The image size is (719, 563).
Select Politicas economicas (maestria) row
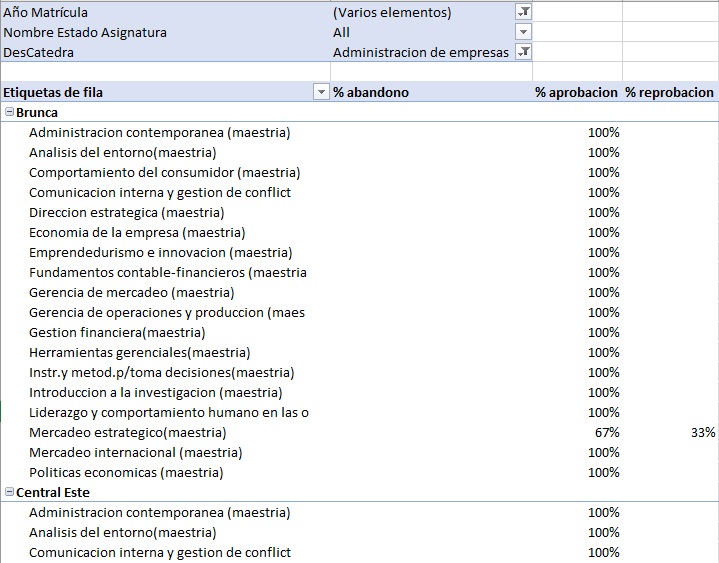pyautogui.click(x=126, y=472)
